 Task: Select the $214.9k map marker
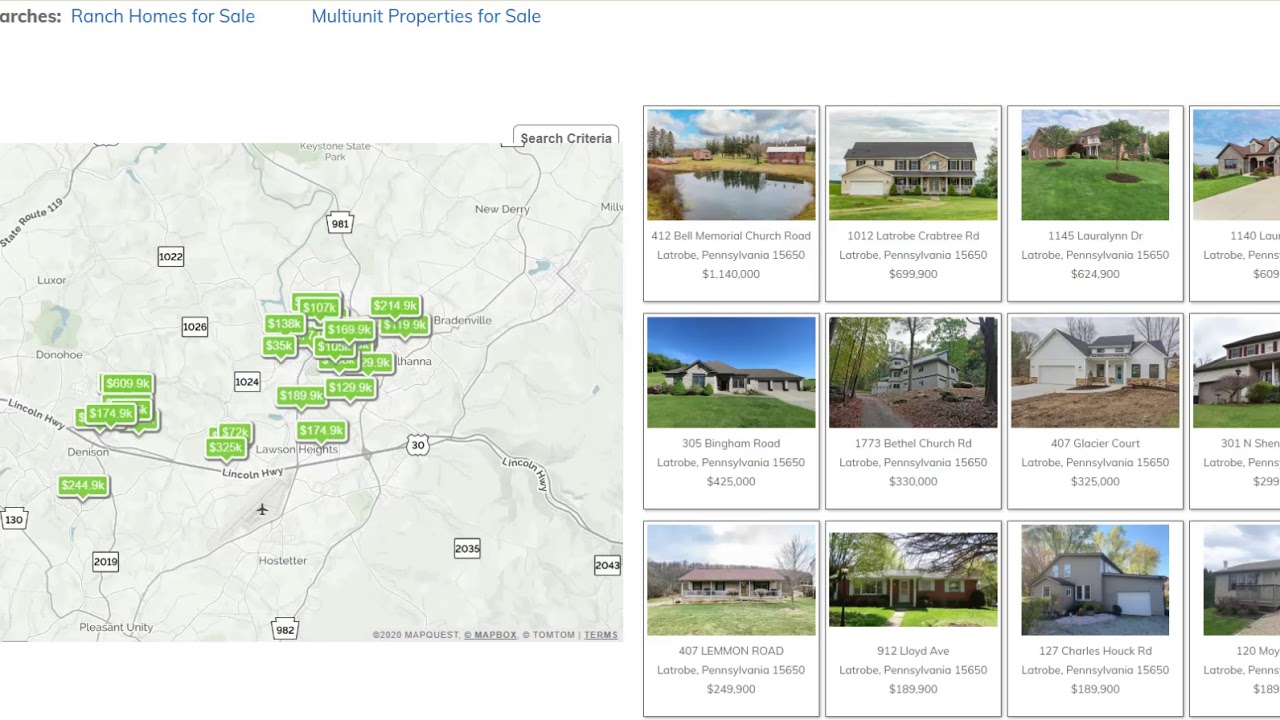pos(394,306)
